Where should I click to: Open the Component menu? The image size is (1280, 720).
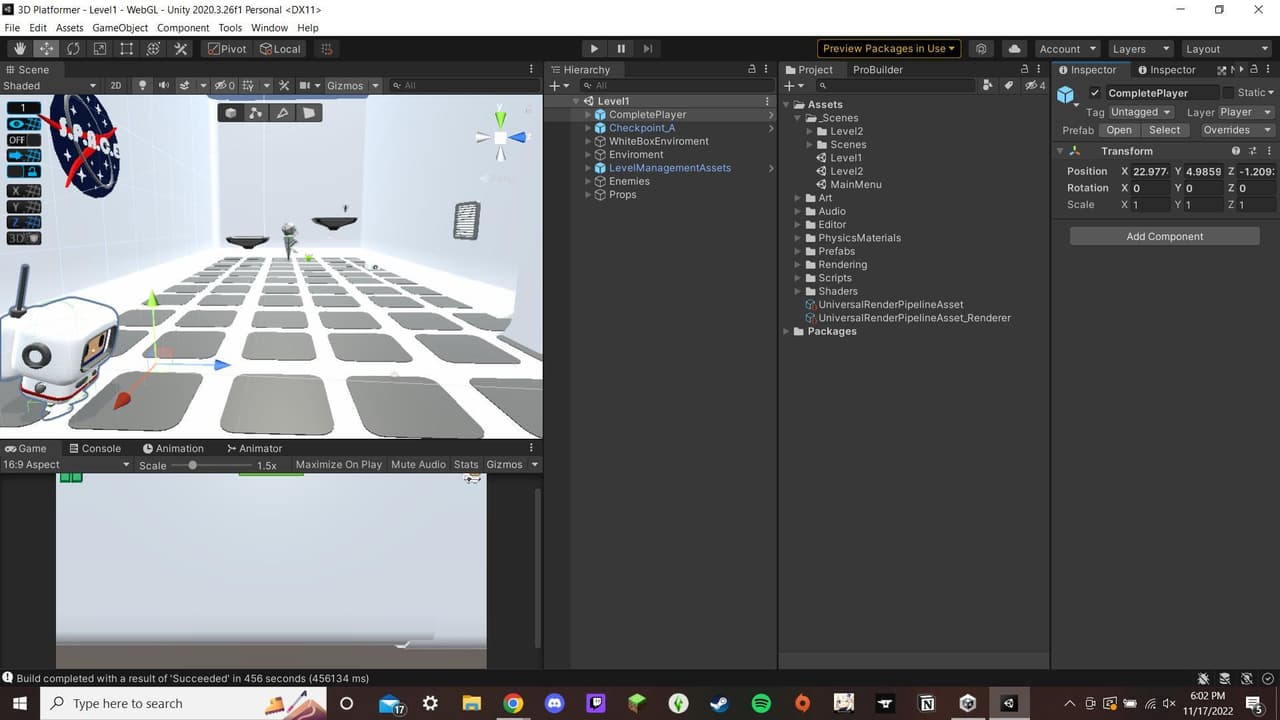click(183, 28)
